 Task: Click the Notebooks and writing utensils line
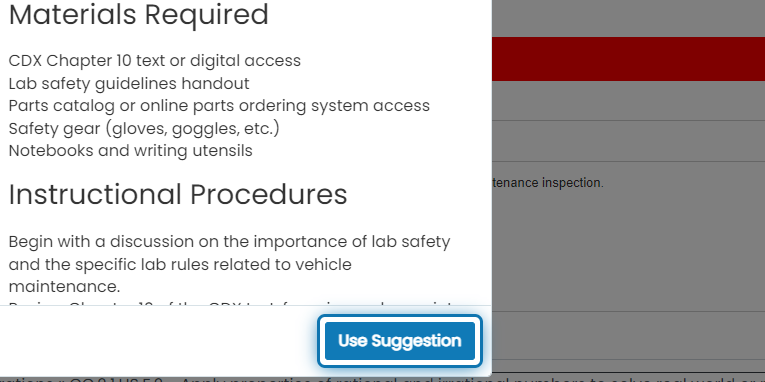pyautogui.click(x=131, y=151)
